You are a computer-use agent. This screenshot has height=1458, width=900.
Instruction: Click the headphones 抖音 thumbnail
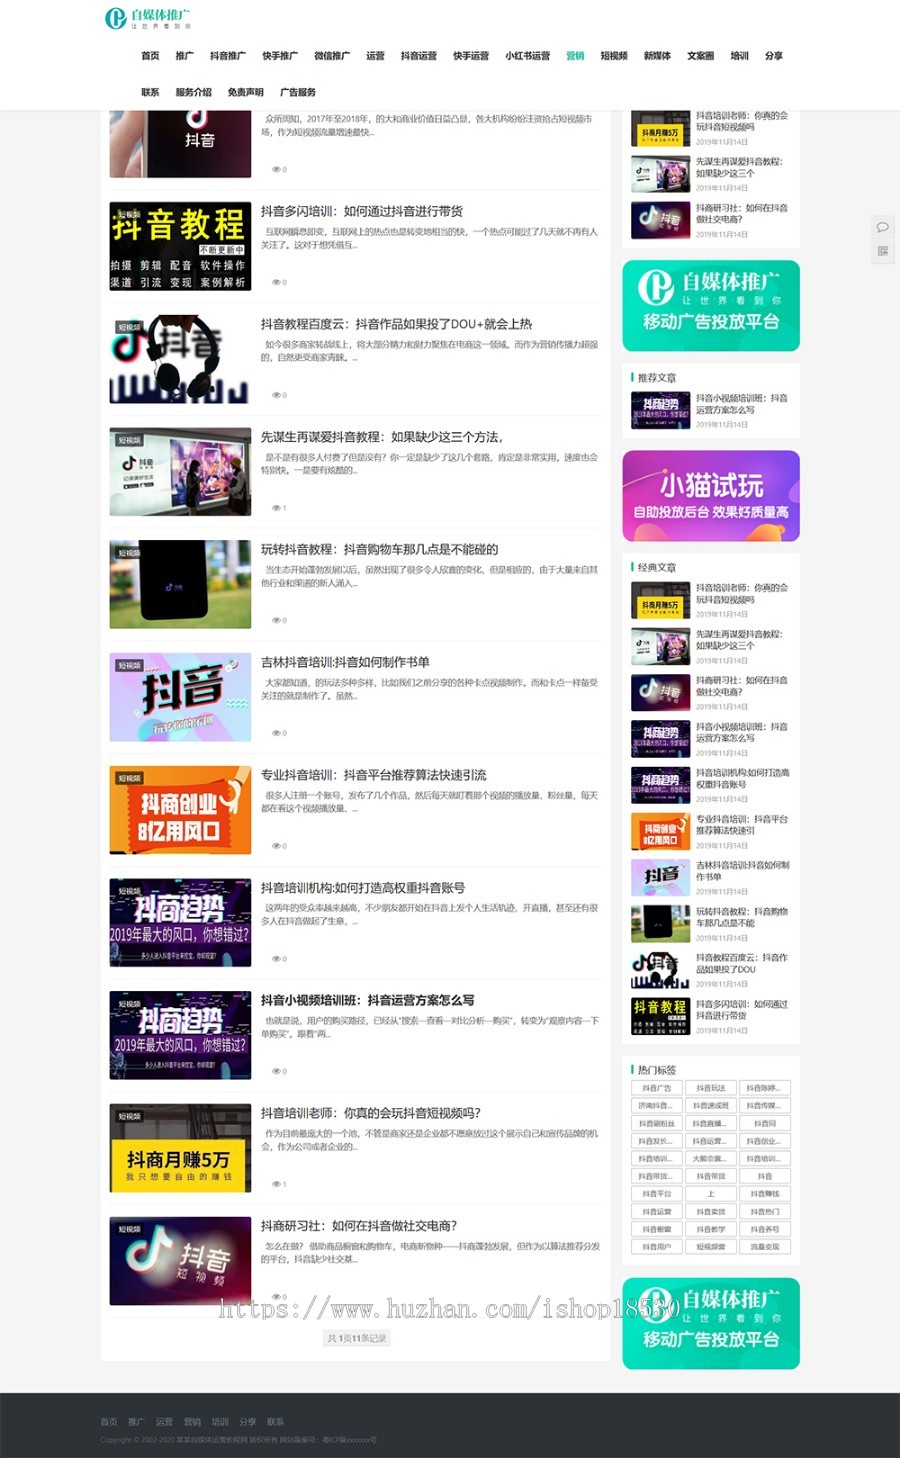pyautogui.click(x=180, y=359)
